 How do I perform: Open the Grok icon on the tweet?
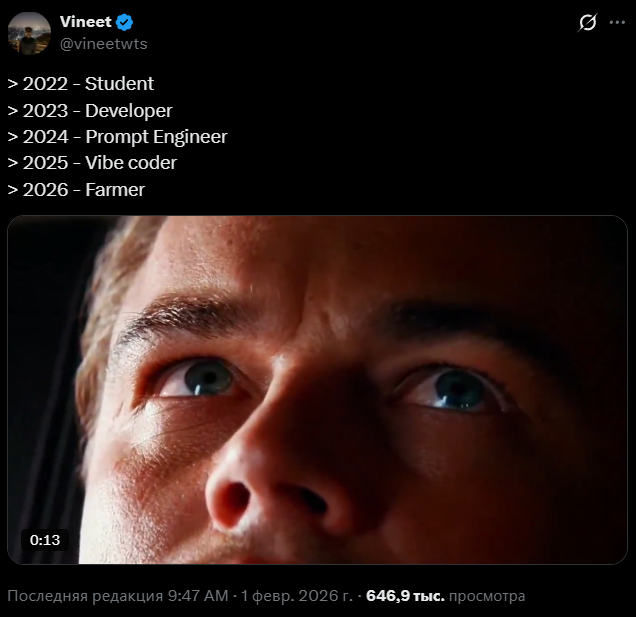tap(587, 23)
